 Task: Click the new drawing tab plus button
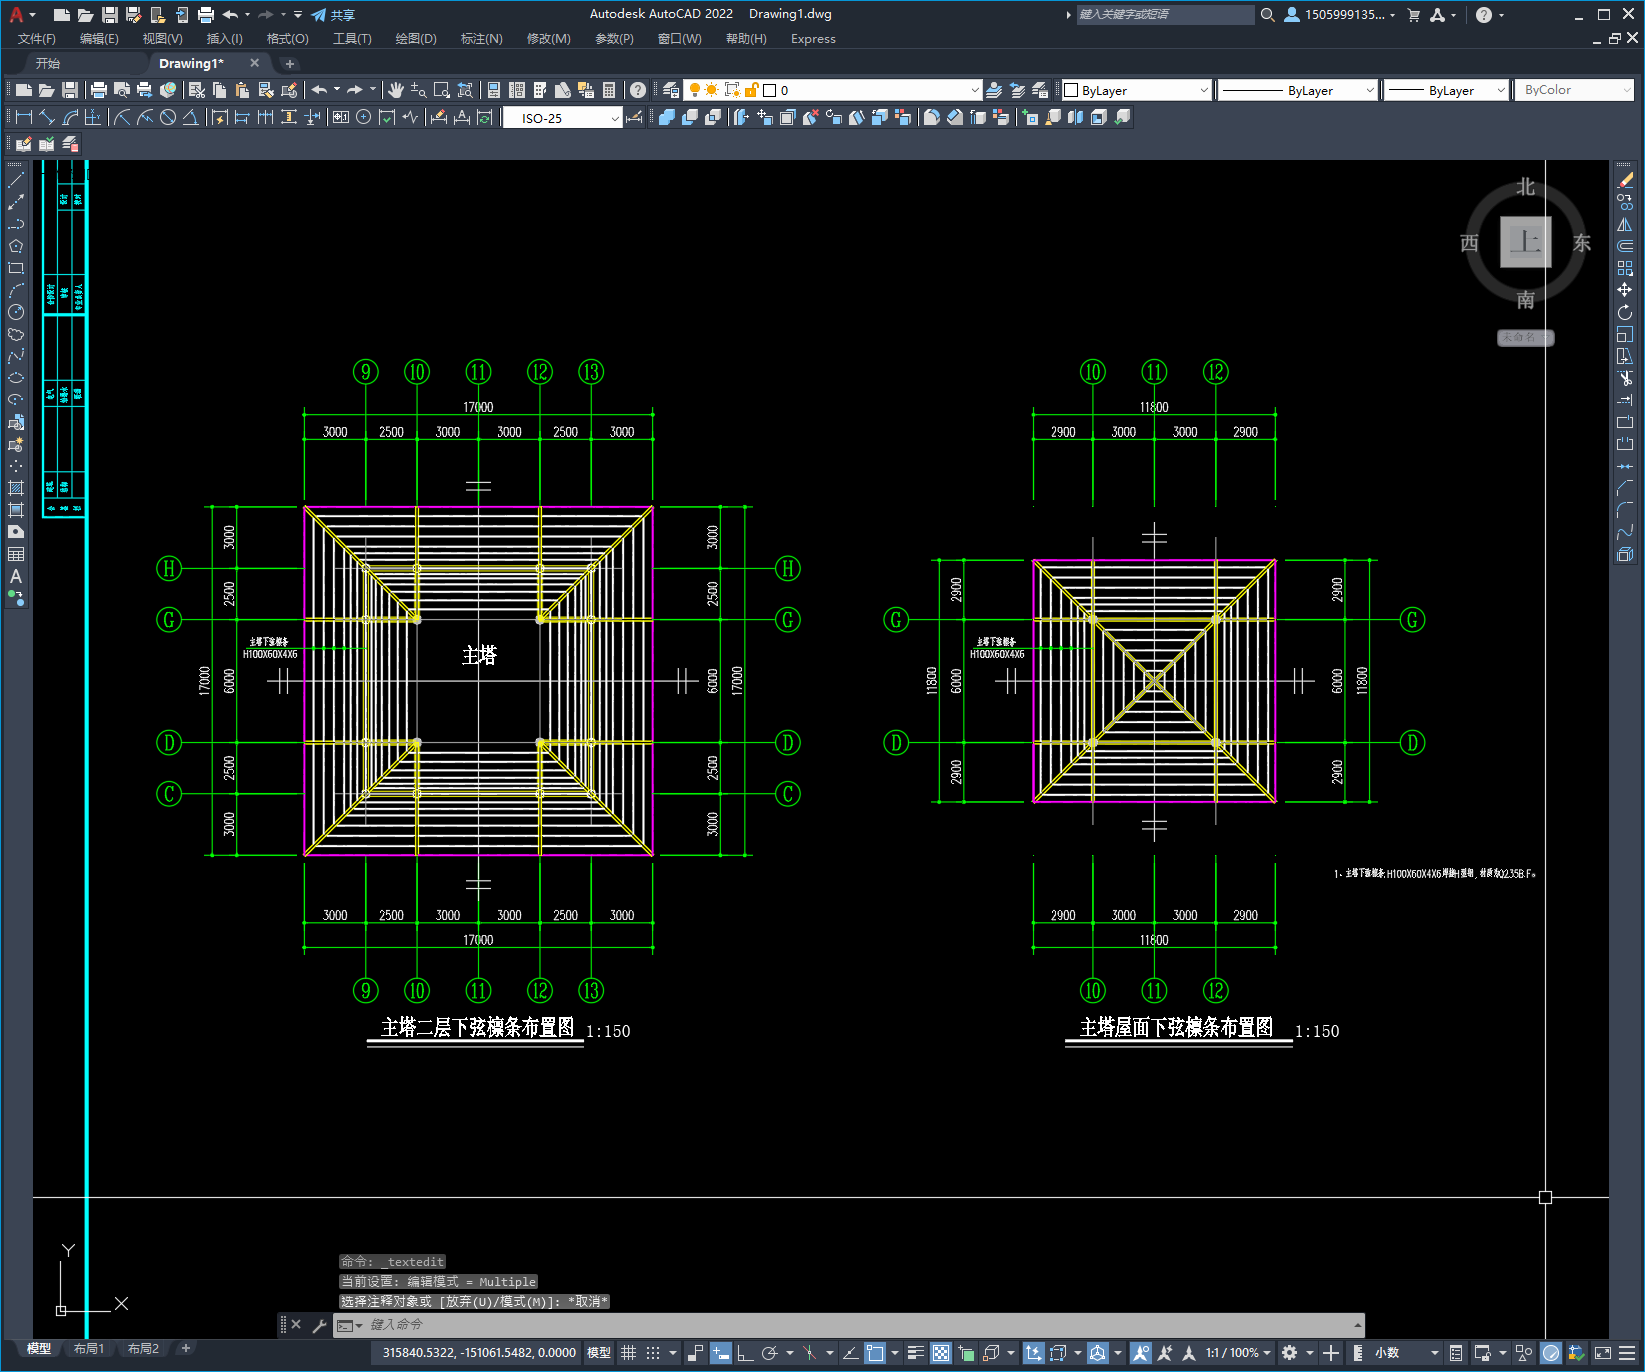[x=290, y=63]
